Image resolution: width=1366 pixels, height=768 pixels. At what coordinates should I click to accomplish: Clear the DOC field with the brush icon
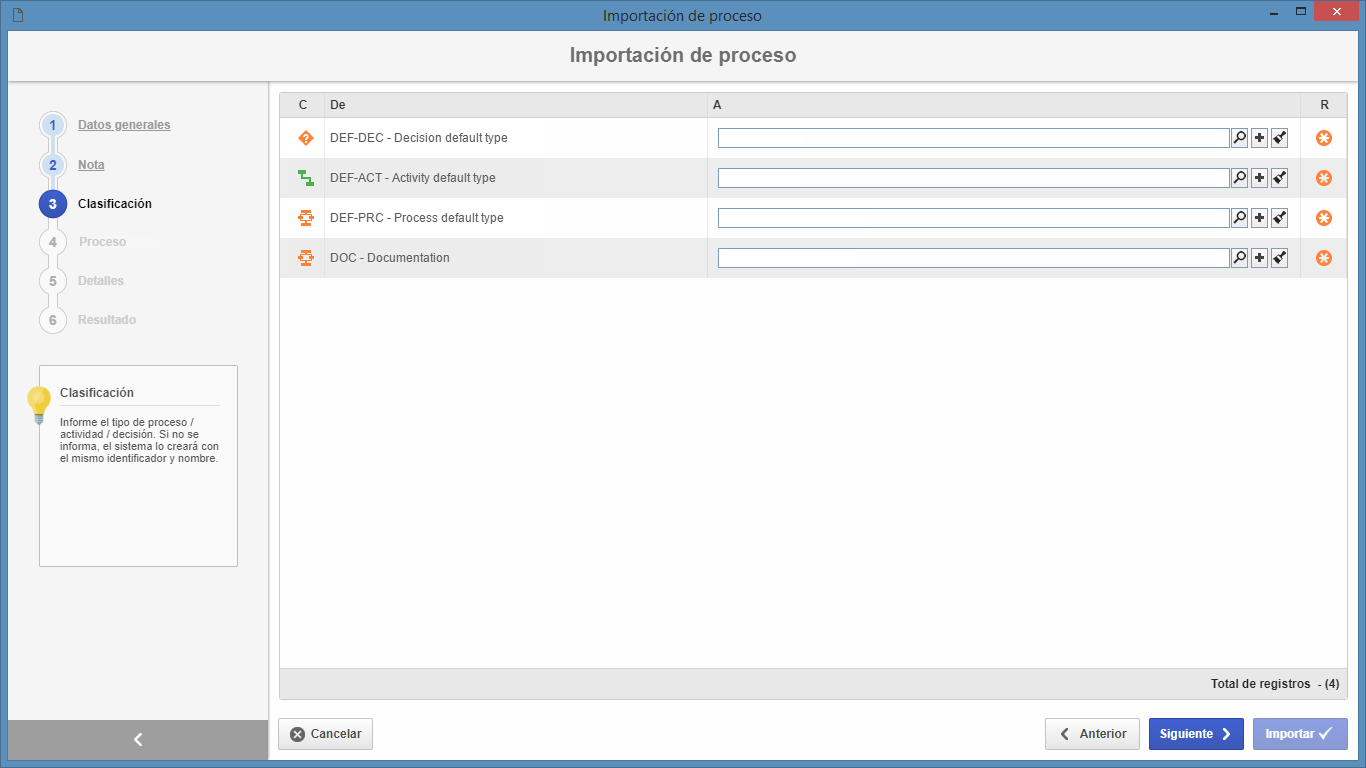[x=1279, y=258]
